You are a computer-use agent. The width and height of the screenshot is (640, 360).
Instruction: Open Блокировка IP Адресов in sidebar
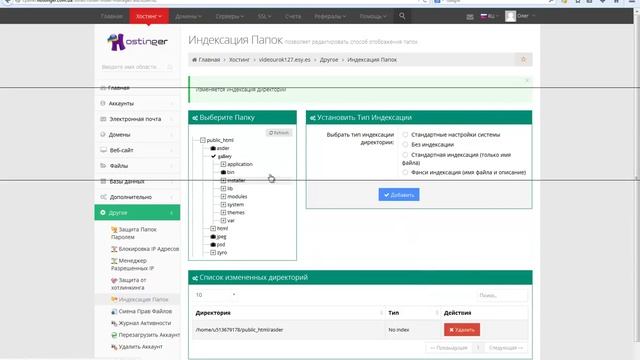(145, 249)
